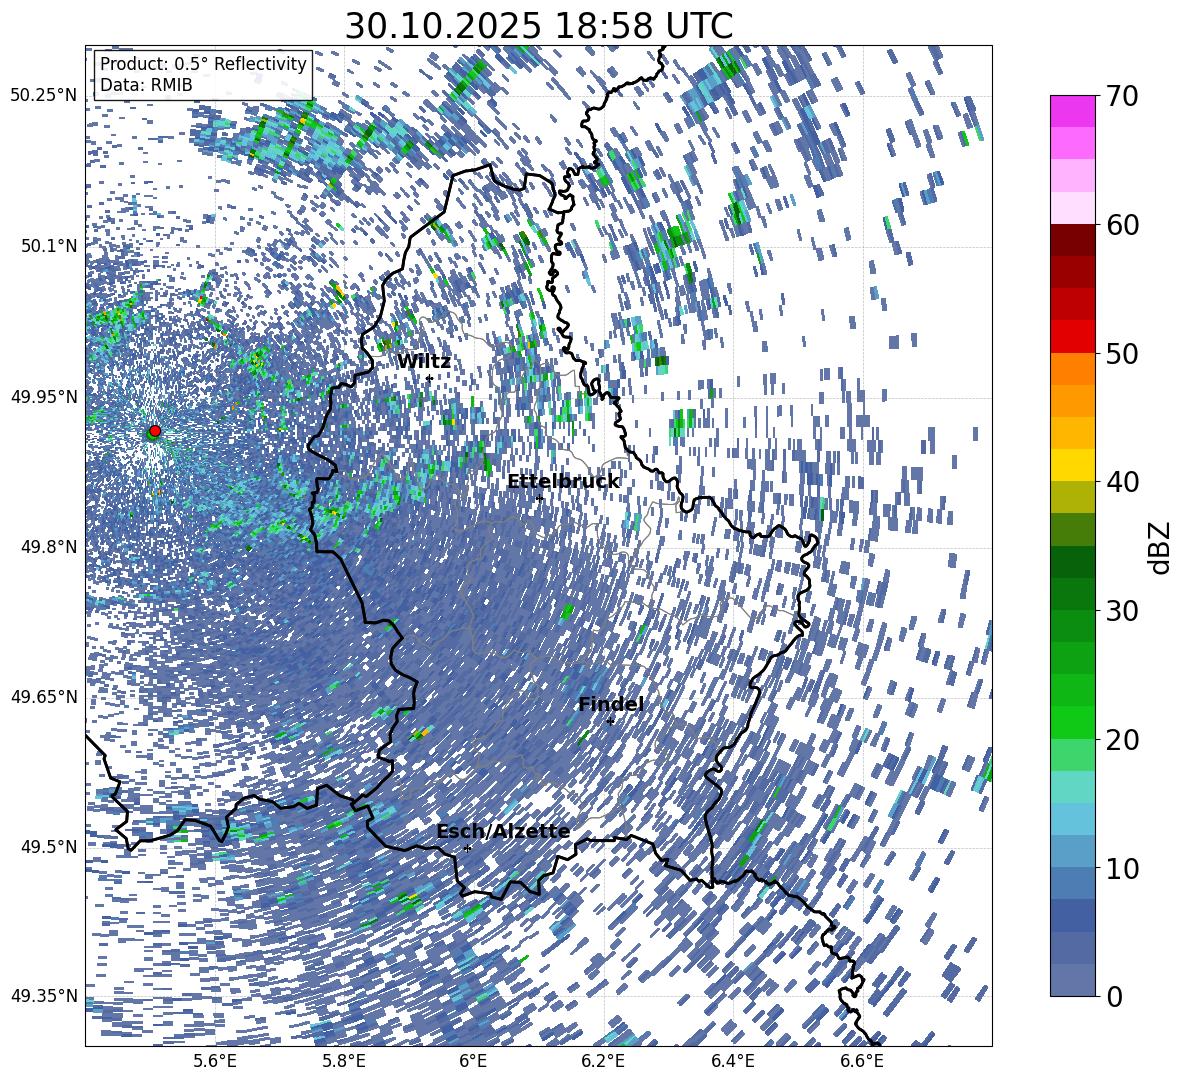The width and height of the screenshot is (1184, 1081).
Task: Click the Esch/Alzette station cross marker
Action: click(x=467, y=848)
